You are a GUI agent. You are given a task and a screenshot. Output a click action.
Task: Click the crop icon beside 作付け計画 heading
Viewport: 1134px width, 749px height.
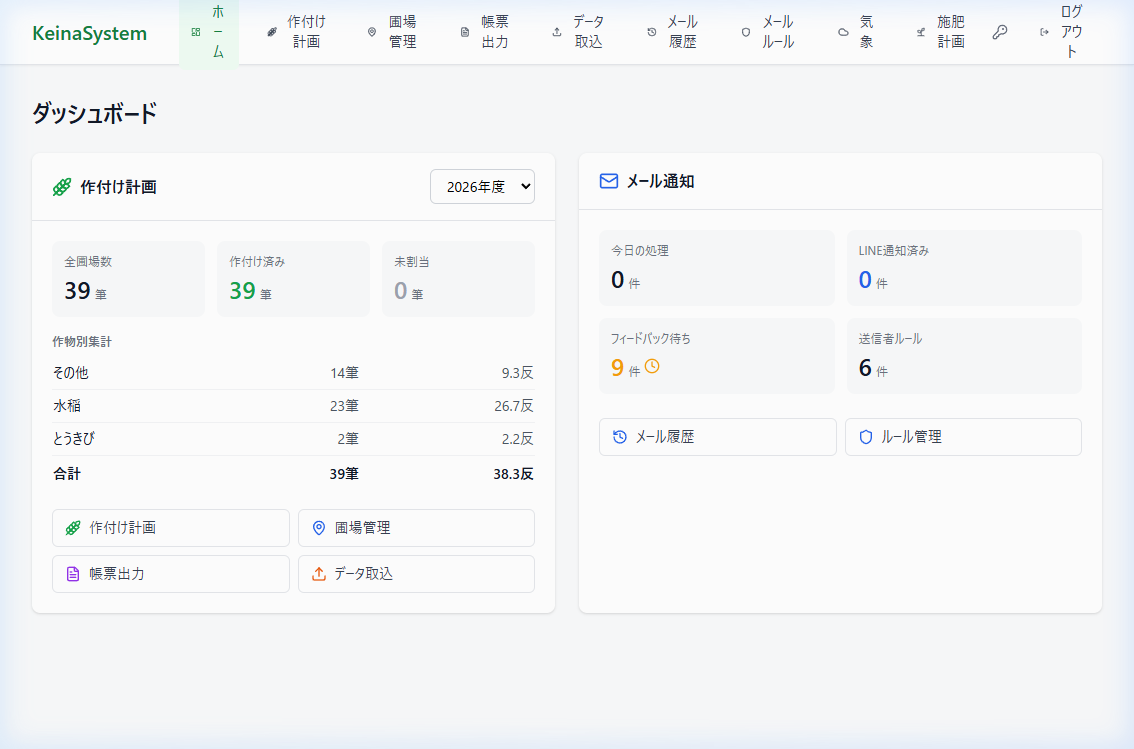click(62, 187)
